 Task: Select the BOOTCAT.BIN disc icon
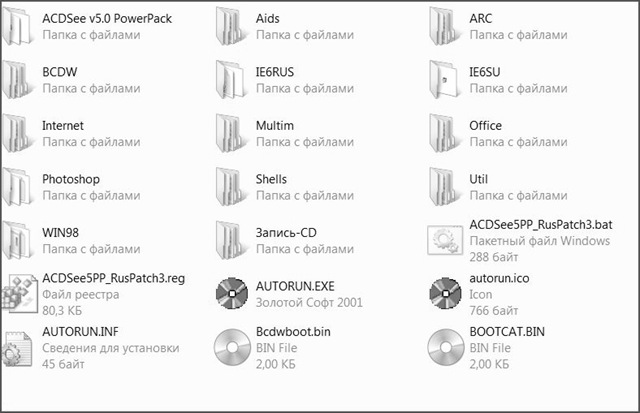click(x=445, y=347)
